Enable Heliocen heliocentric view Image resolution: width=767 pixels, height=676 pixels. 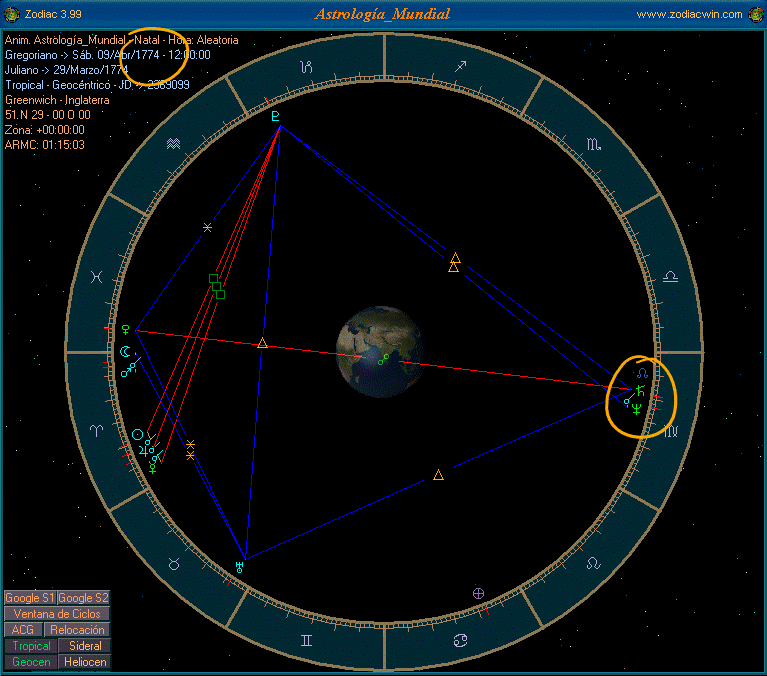(x=85, y=662)
